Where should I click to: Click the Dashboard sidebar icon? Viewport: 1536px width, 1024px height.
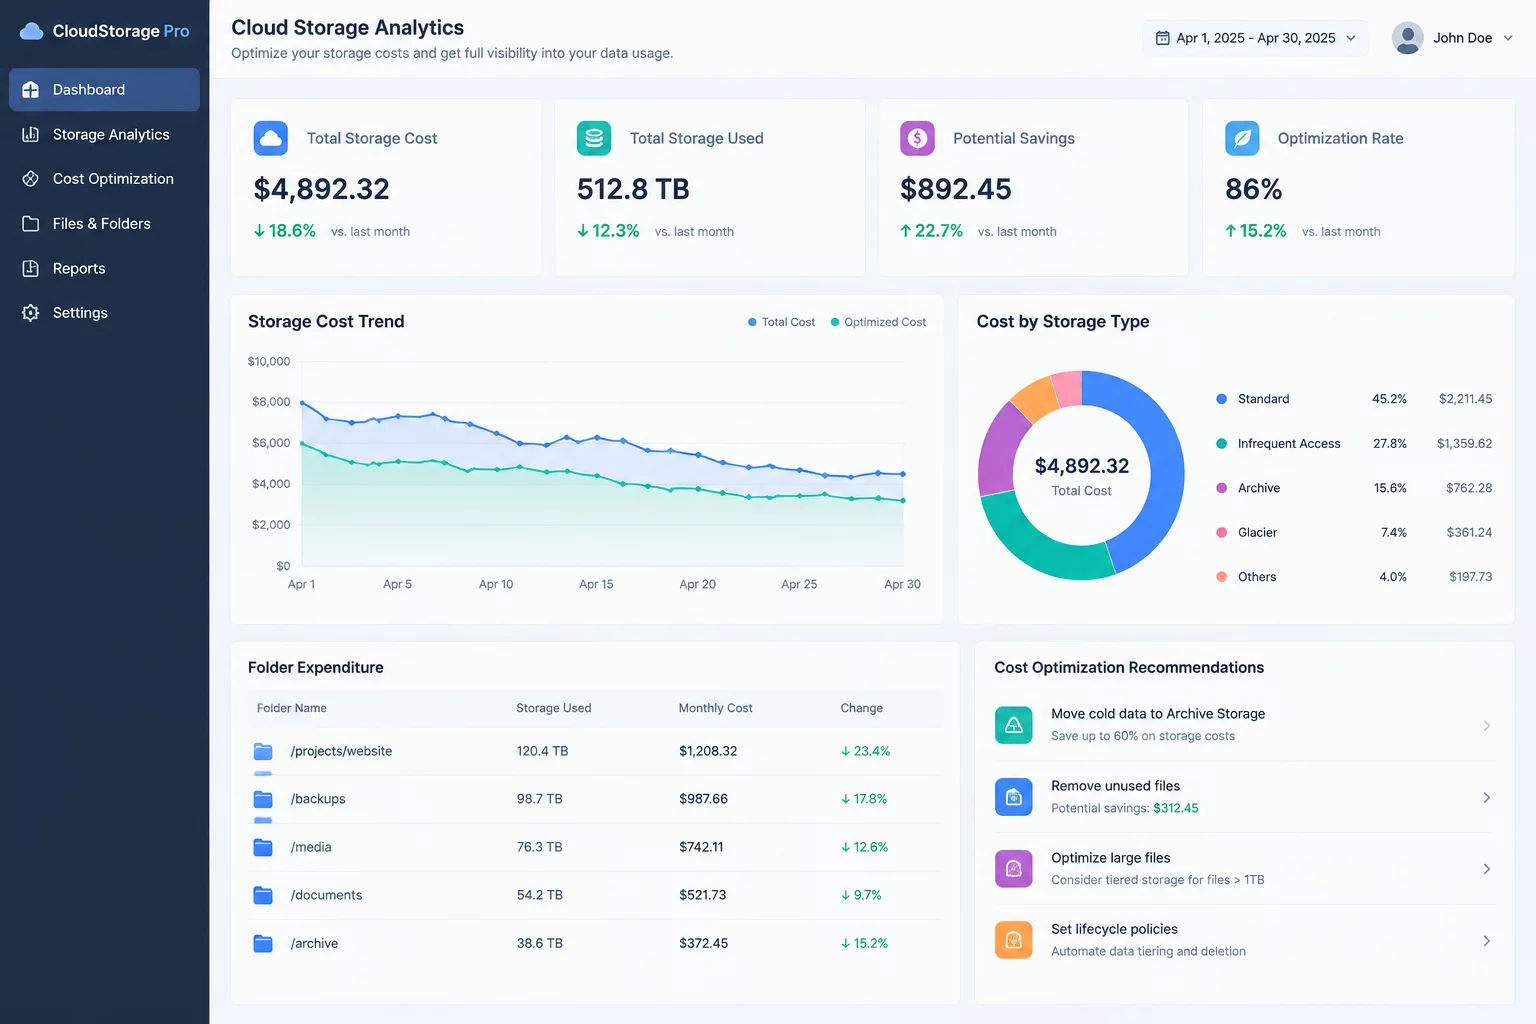[x=31, y=90]
